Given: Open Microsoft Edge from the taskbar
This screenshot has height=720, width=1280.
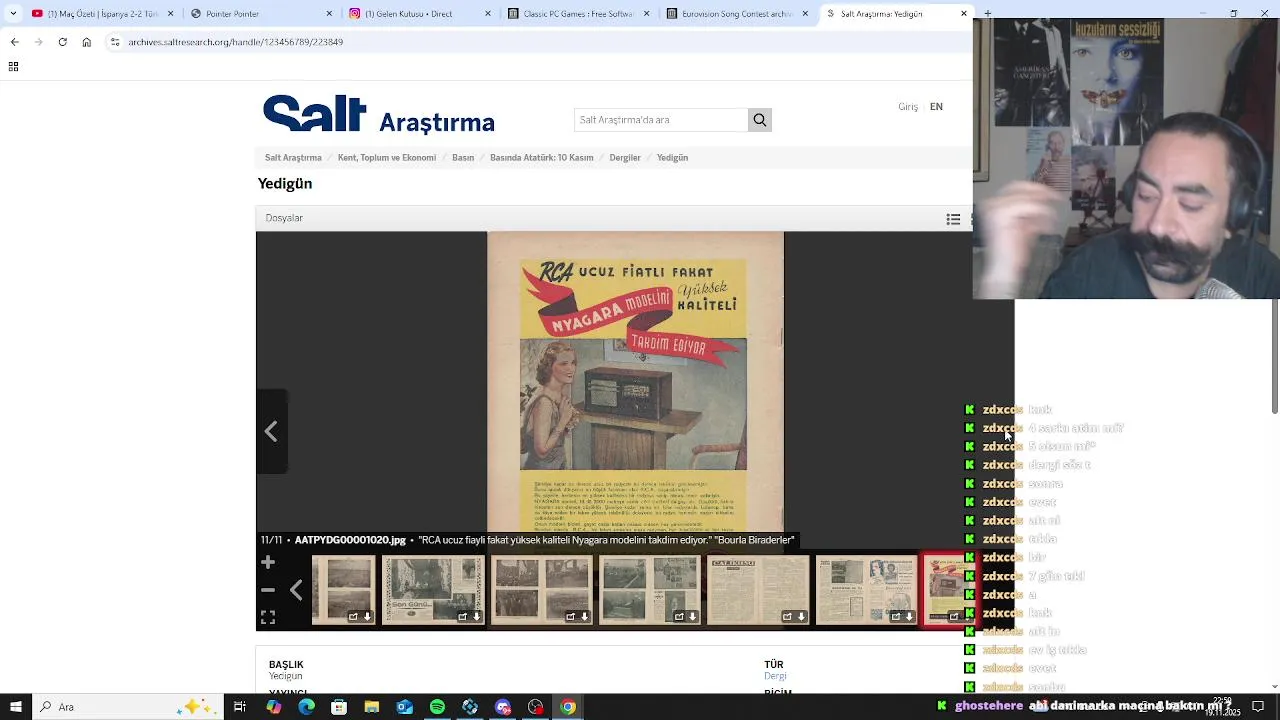Looking at the screenshot, I should (x=306, y=707).
